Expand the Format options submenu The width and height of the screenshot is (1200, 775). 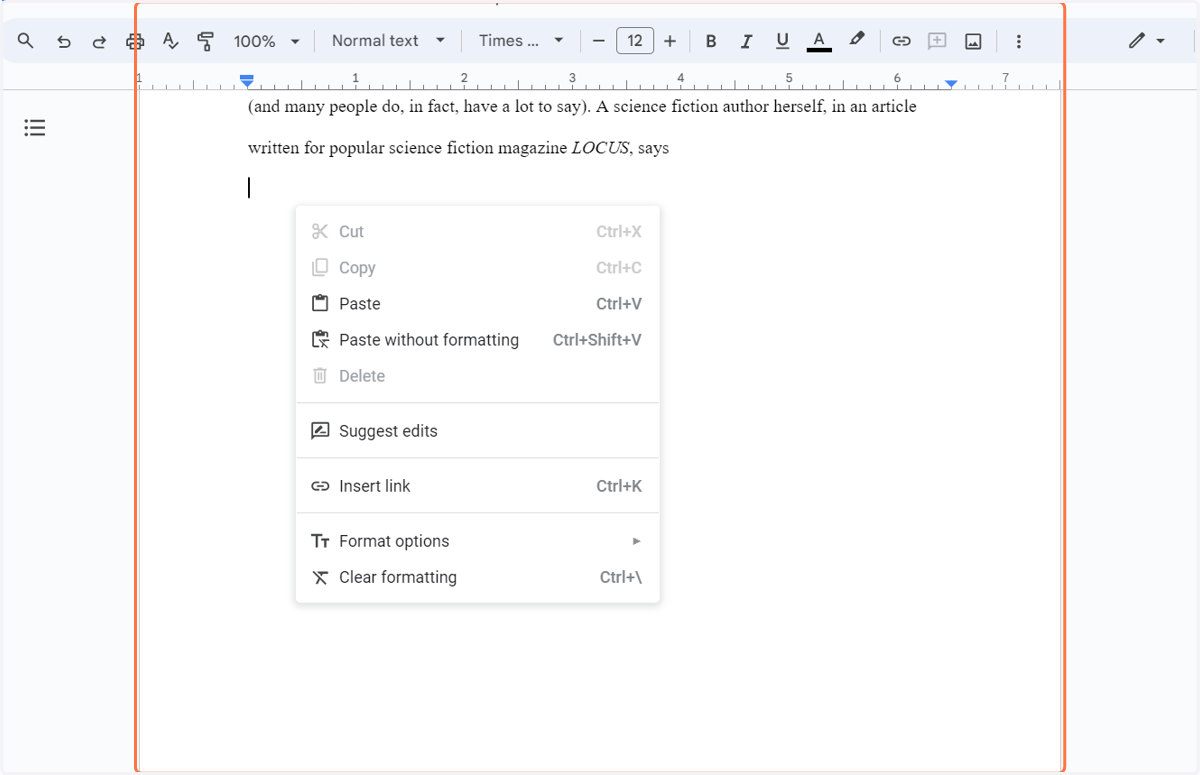478,541
